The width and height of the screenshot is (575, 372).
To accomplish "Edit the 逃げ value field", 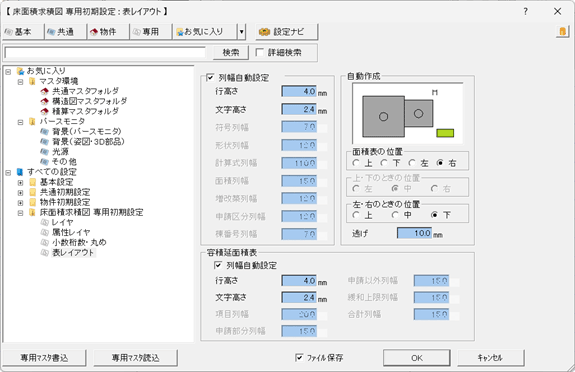I will tap(414, 233).
